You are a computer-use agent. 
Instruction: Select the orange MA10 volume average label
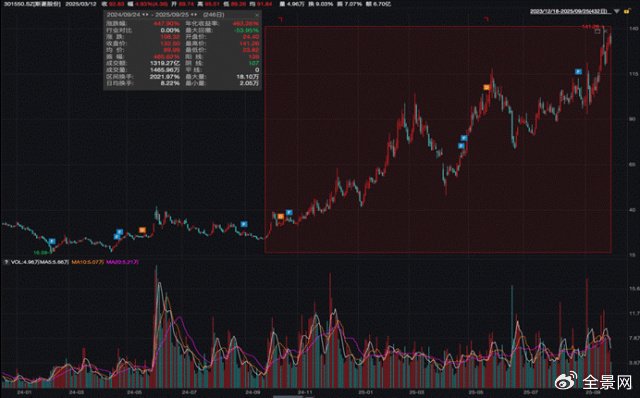tap(88, 262)
